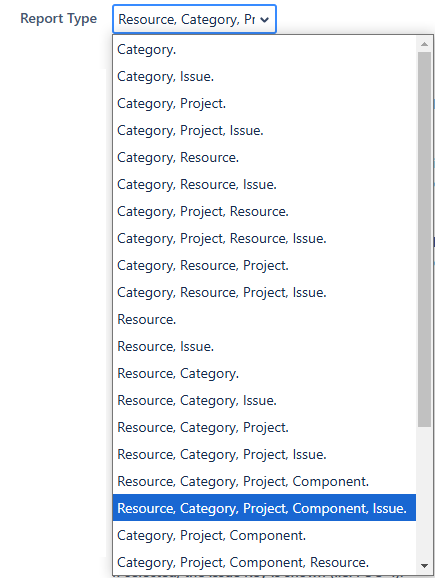Choose 'Category, Issue.' from the list

point(264,76)
